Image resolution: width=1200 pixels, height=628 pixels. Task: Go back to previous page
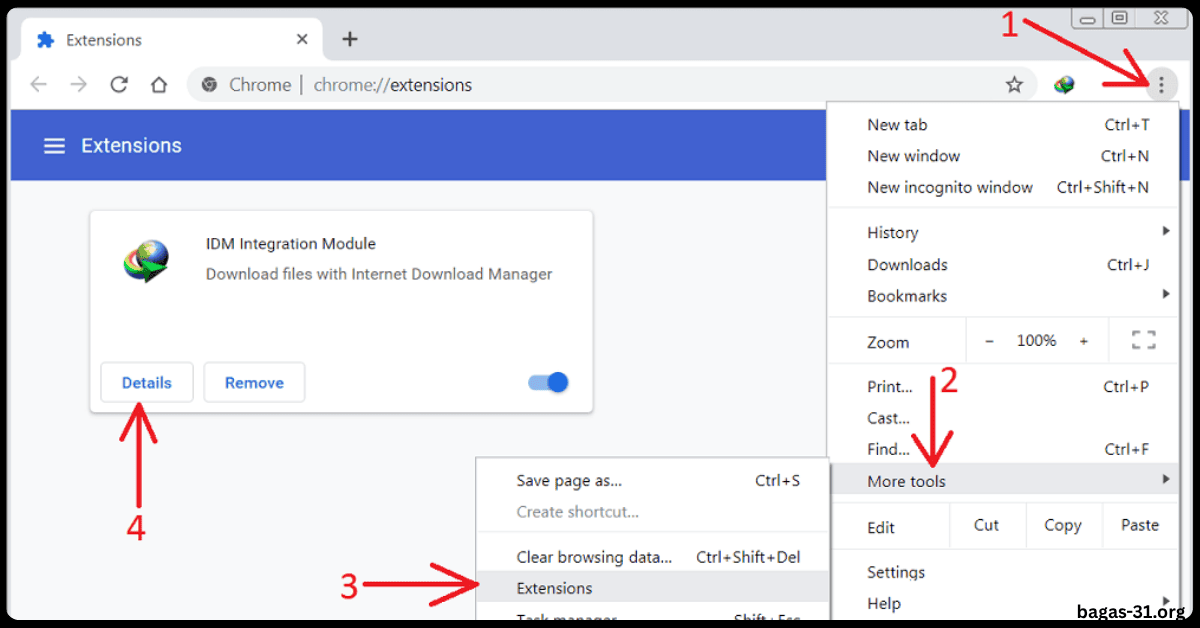38,85
